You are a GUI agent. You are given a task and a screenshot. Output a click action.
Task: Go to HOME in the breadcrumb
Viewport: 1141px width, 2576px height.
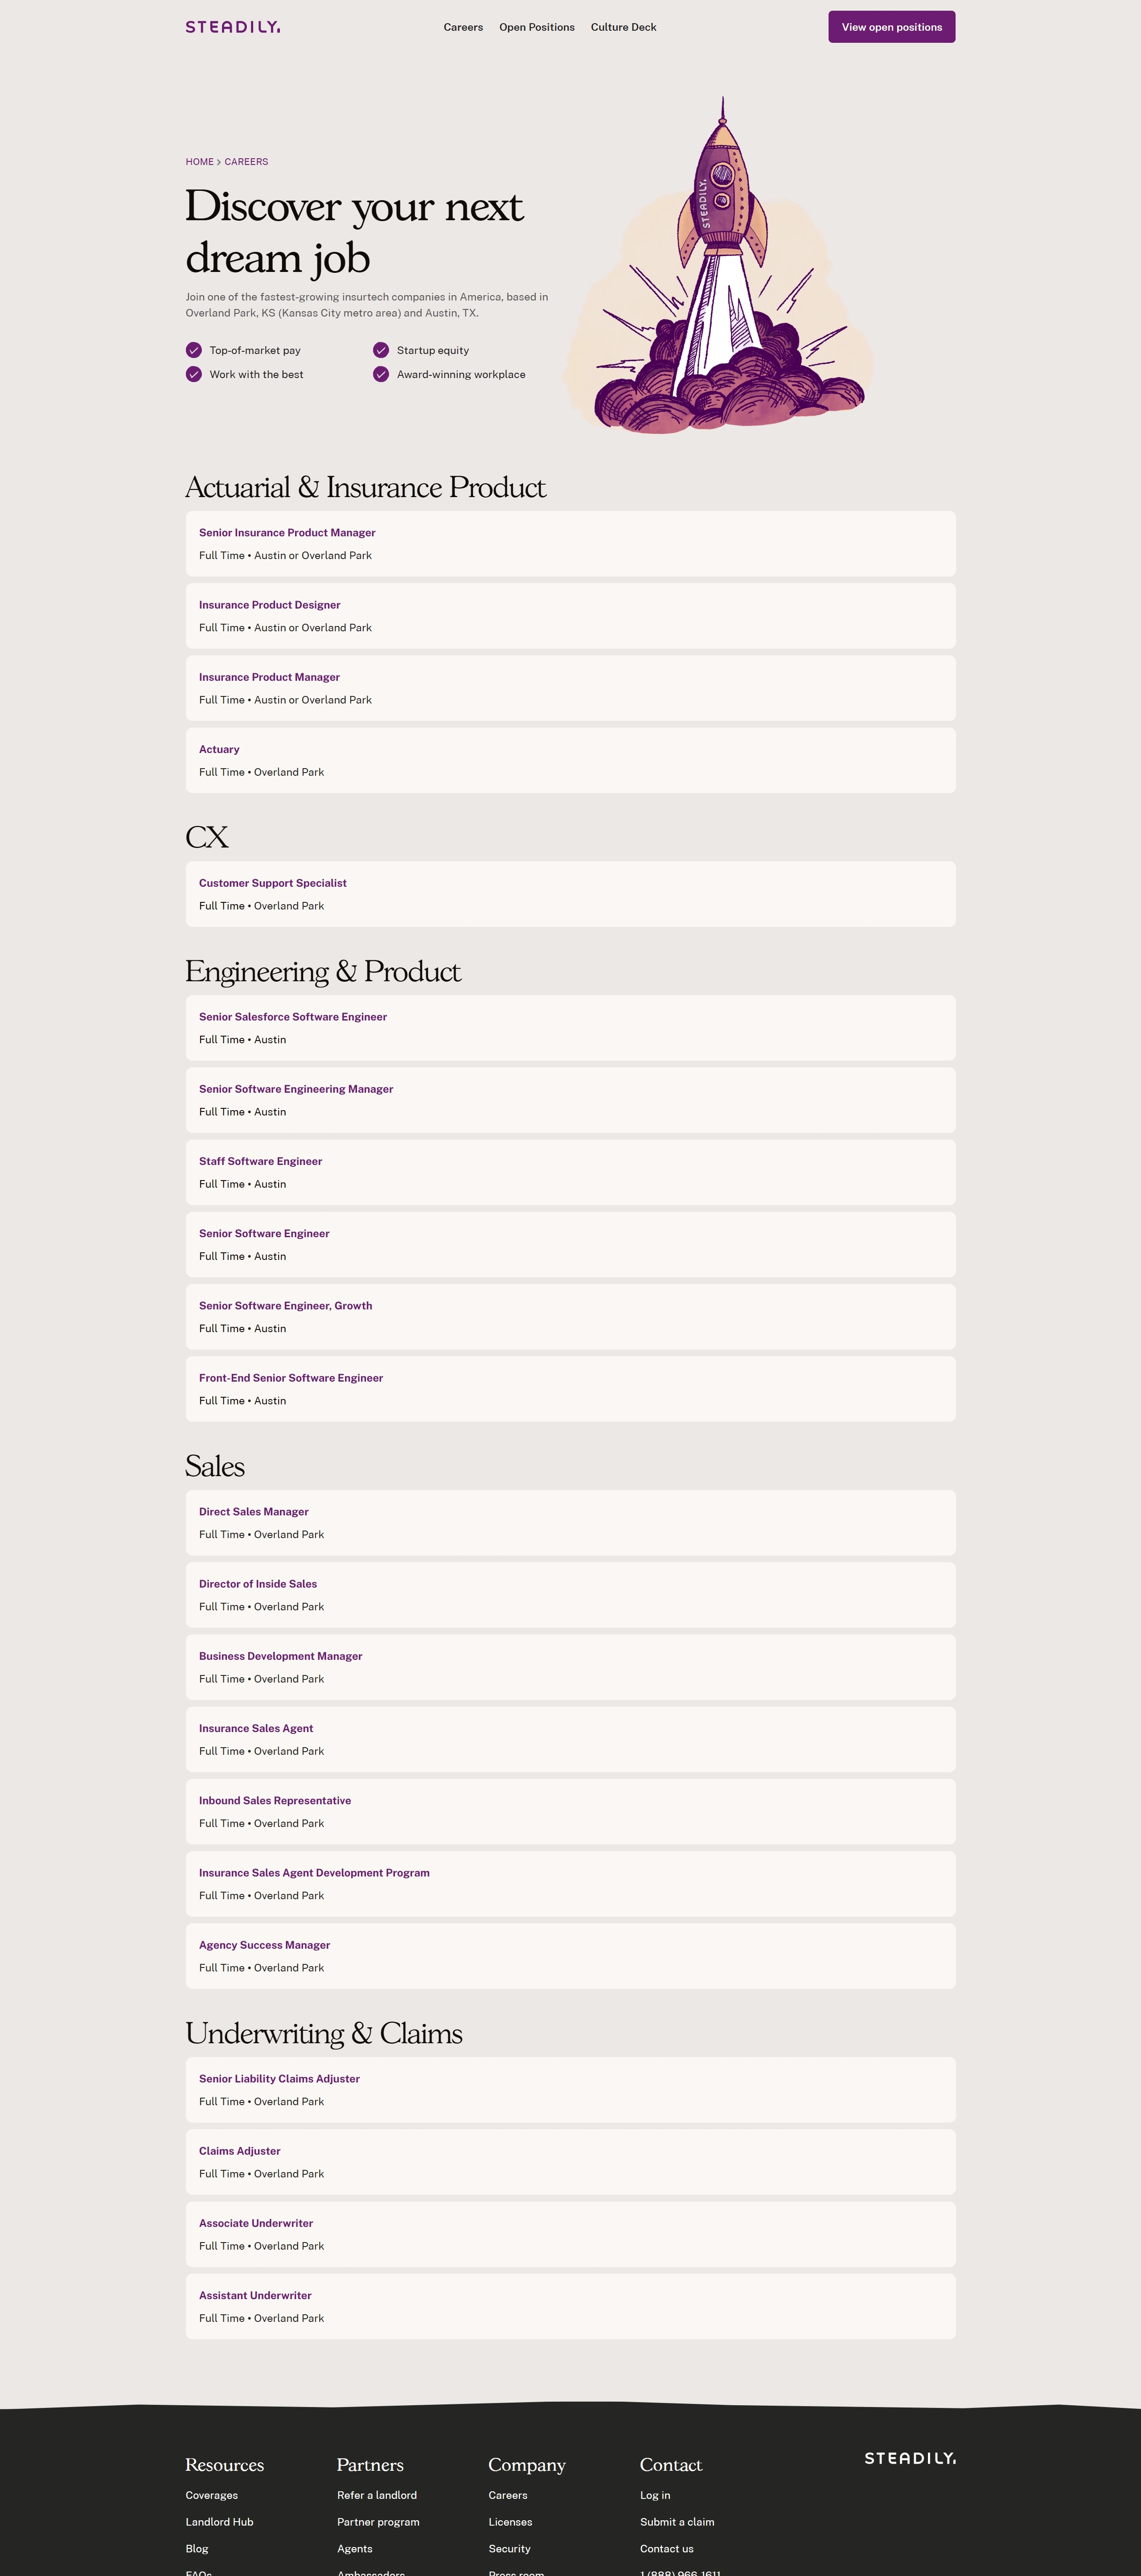coord(199,162)
